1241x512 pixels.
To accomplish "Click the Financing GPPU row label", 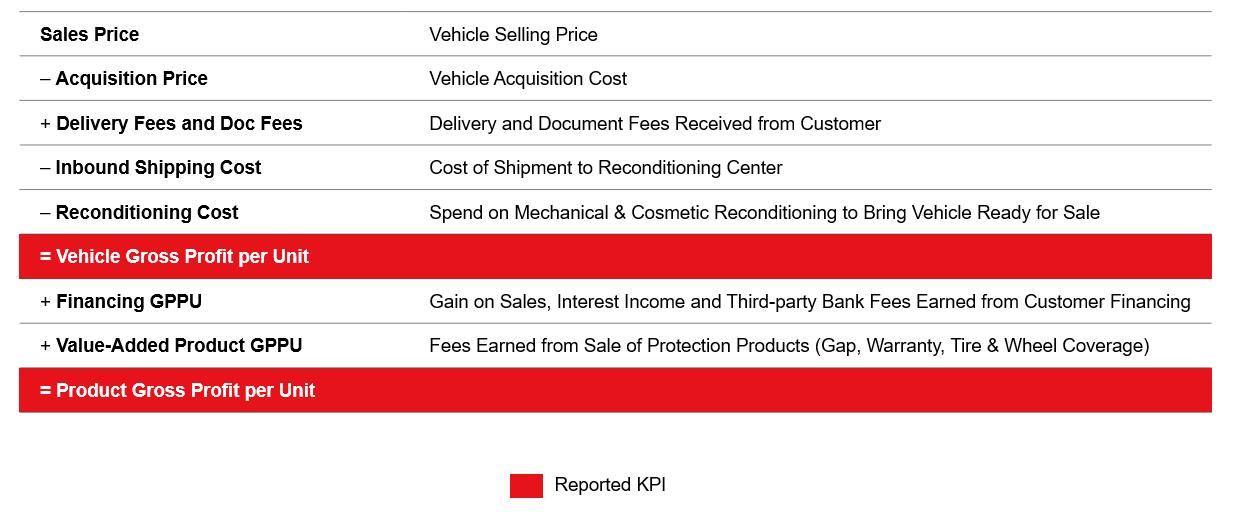I will [129, 301].
